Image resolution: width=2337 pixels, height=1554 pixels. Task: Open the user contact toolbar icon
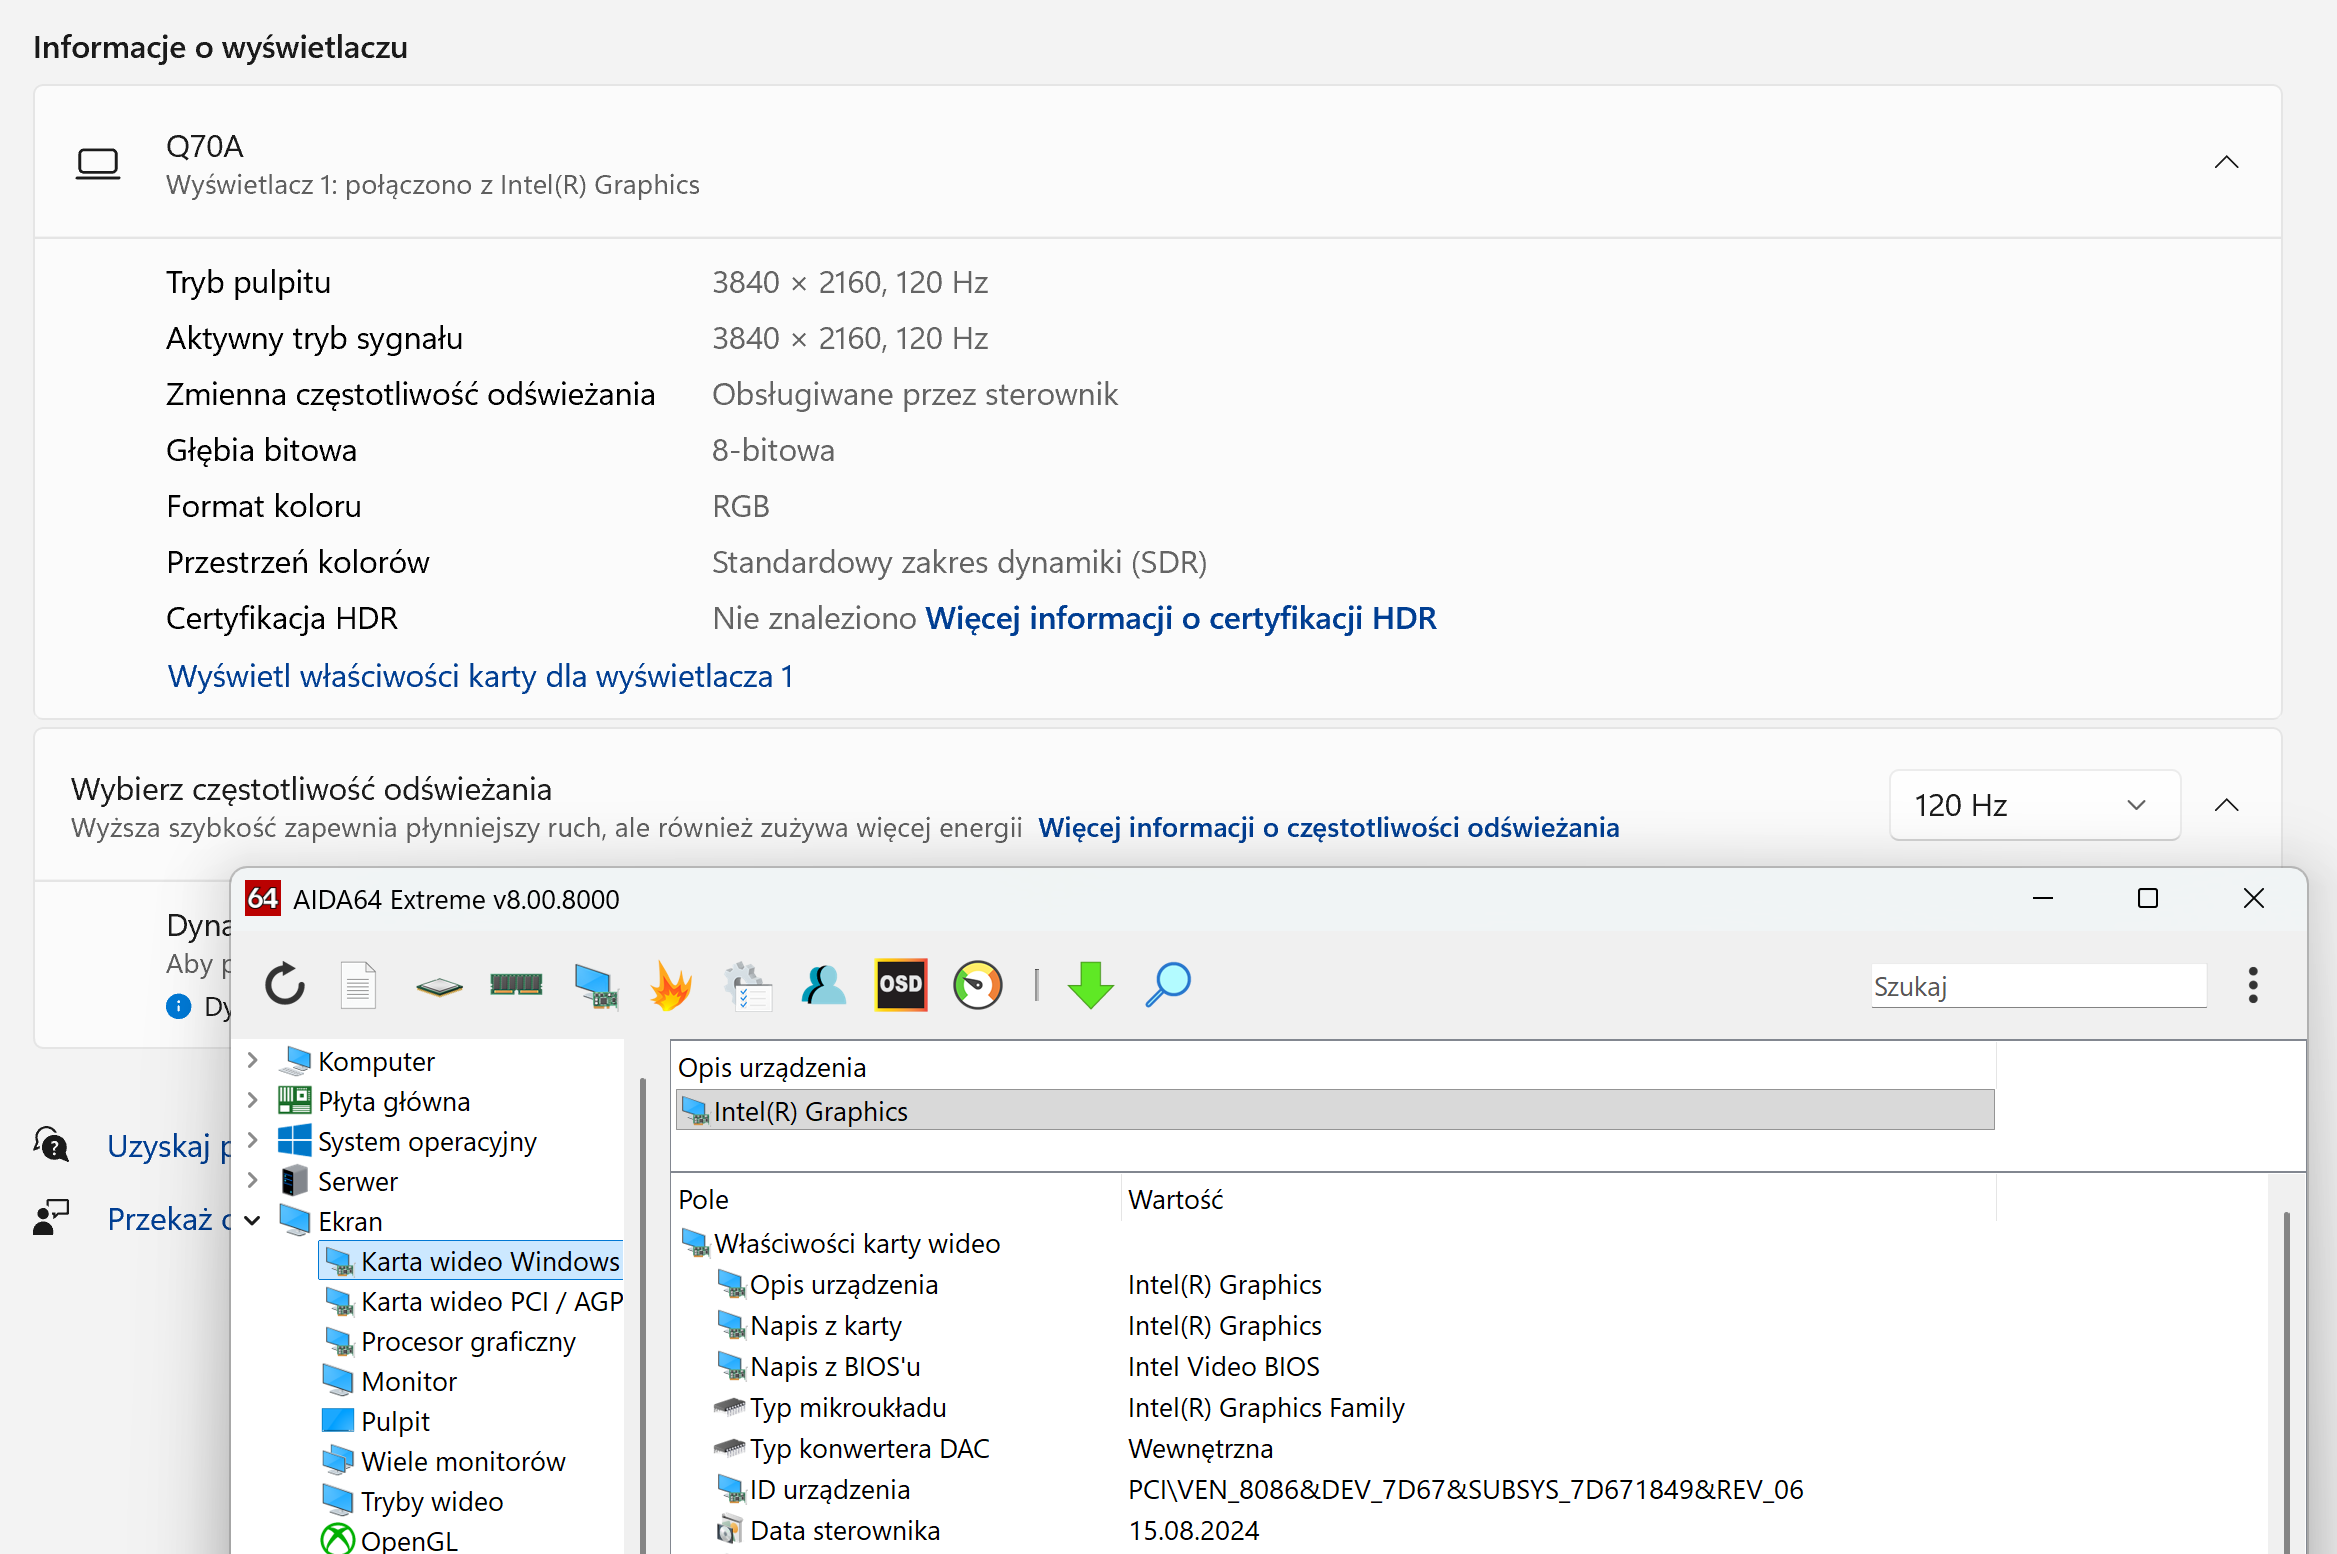pyautogui.click(x=823, y=985)
